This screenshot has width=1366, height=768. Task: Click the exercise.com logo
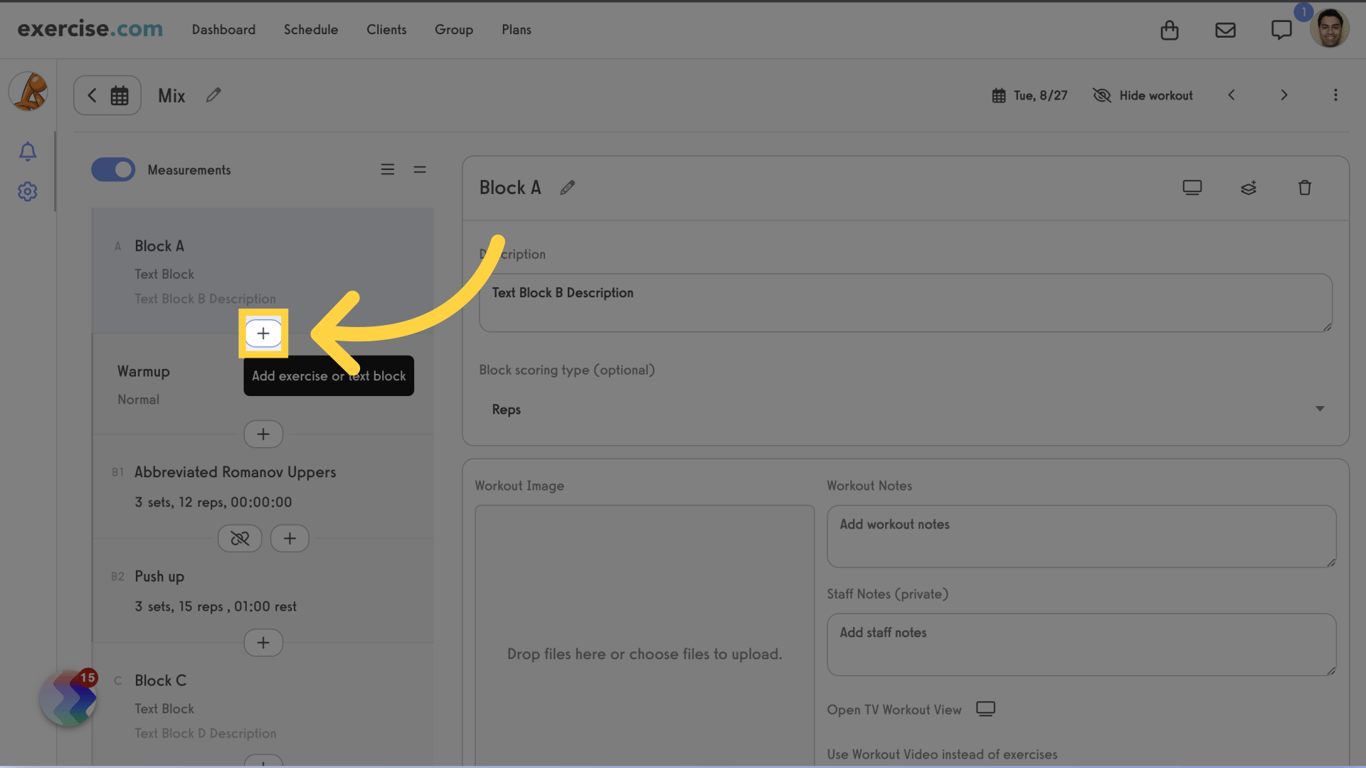point(90,29)
